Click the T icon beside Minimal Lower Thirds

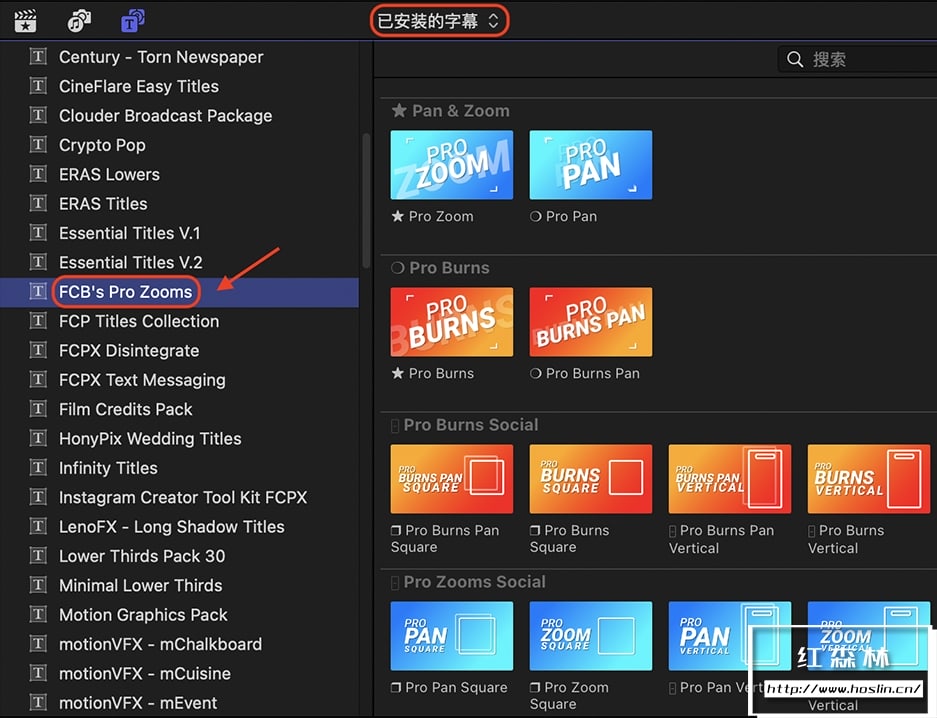pos(38,585)
